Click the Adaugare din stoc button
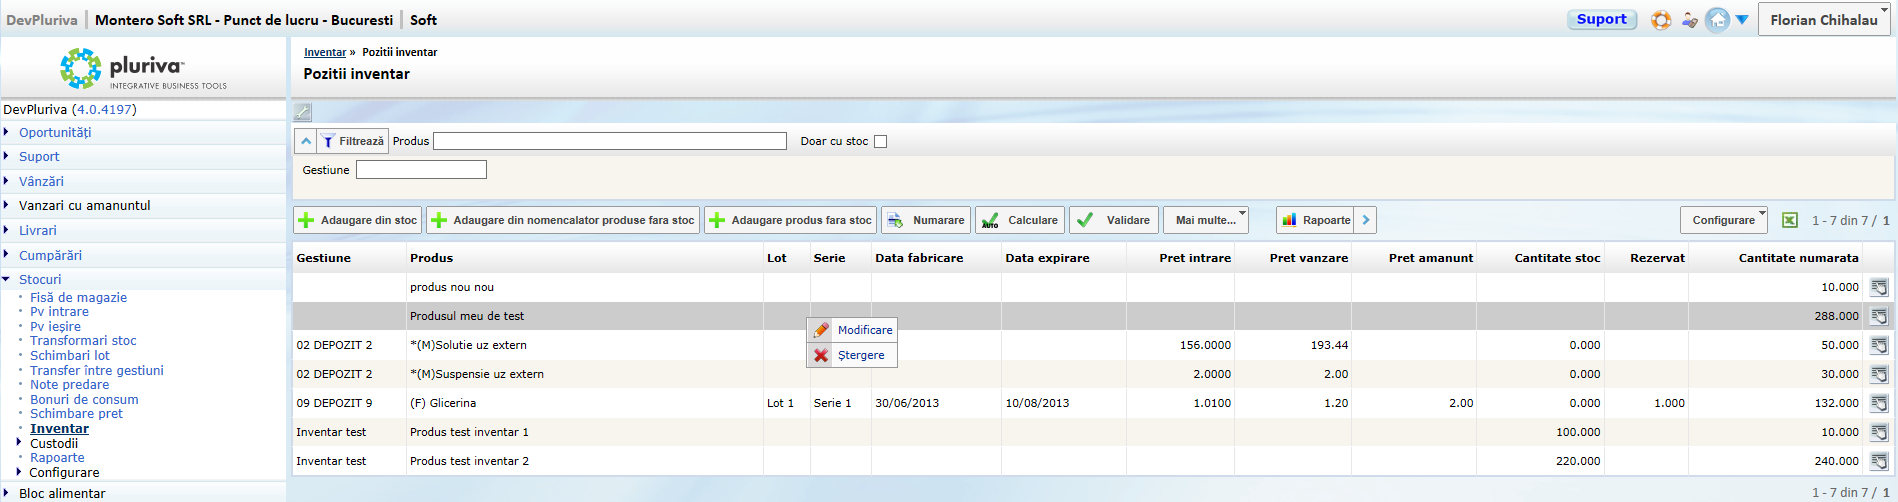1898x502 pixels. 357,220
